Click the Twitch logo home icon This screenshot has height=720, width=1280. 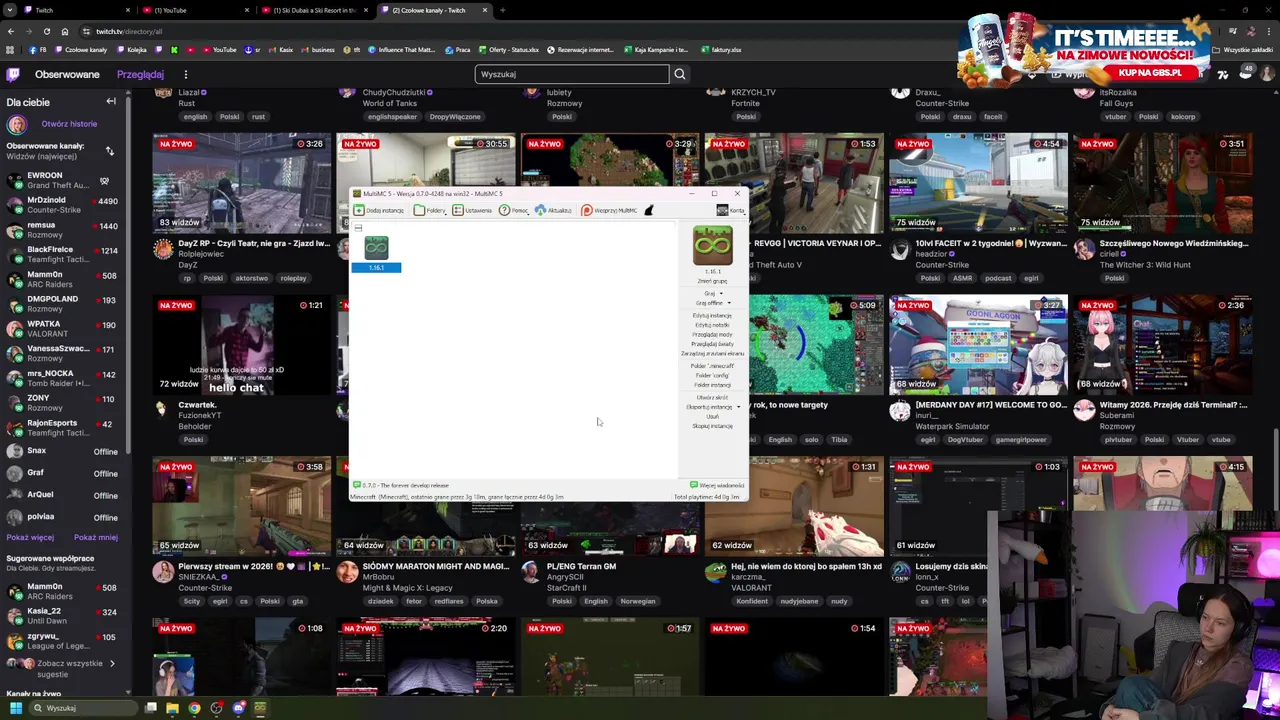pos(13,74)
